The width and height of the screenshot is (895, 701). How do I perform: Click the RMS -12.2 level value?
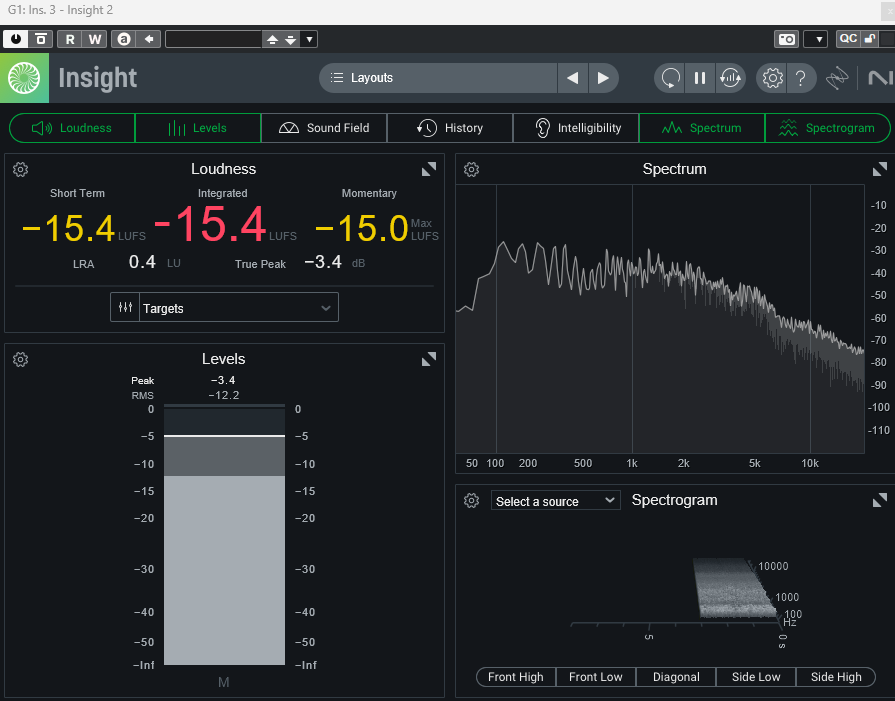[x=224, y=395]
